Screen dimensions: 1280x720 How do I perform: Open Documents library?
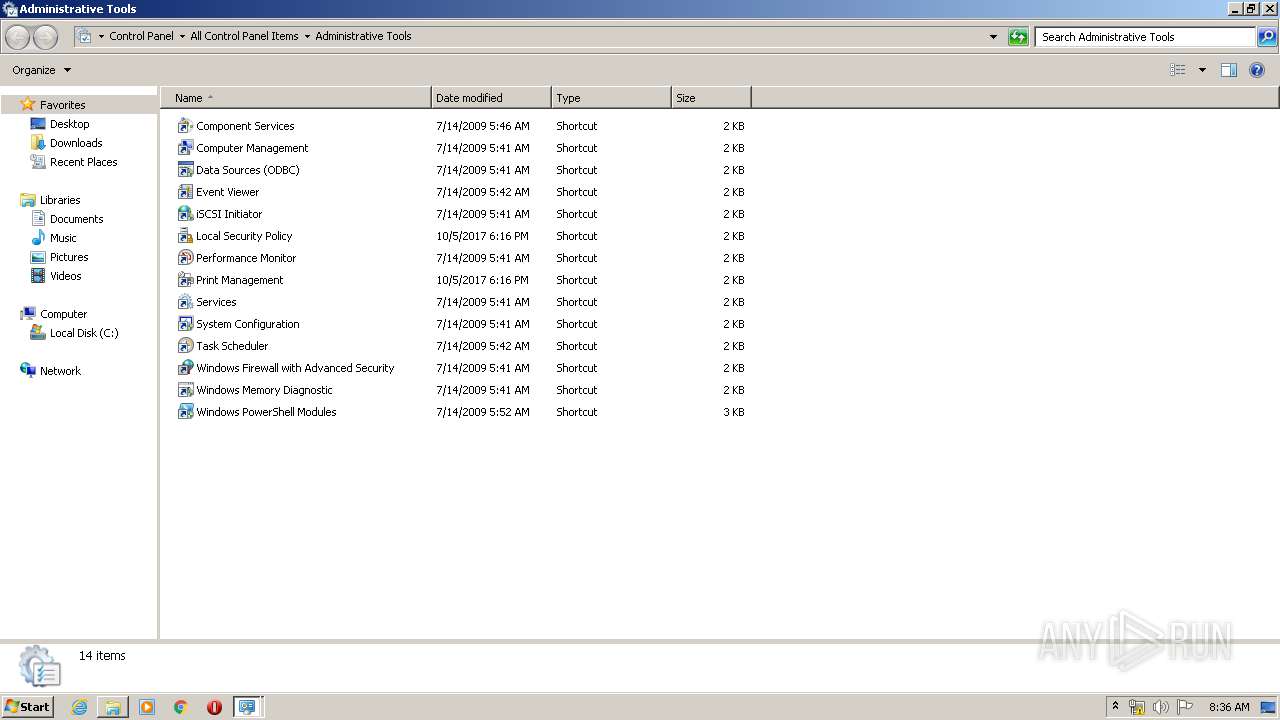click(x=76, y=219)
